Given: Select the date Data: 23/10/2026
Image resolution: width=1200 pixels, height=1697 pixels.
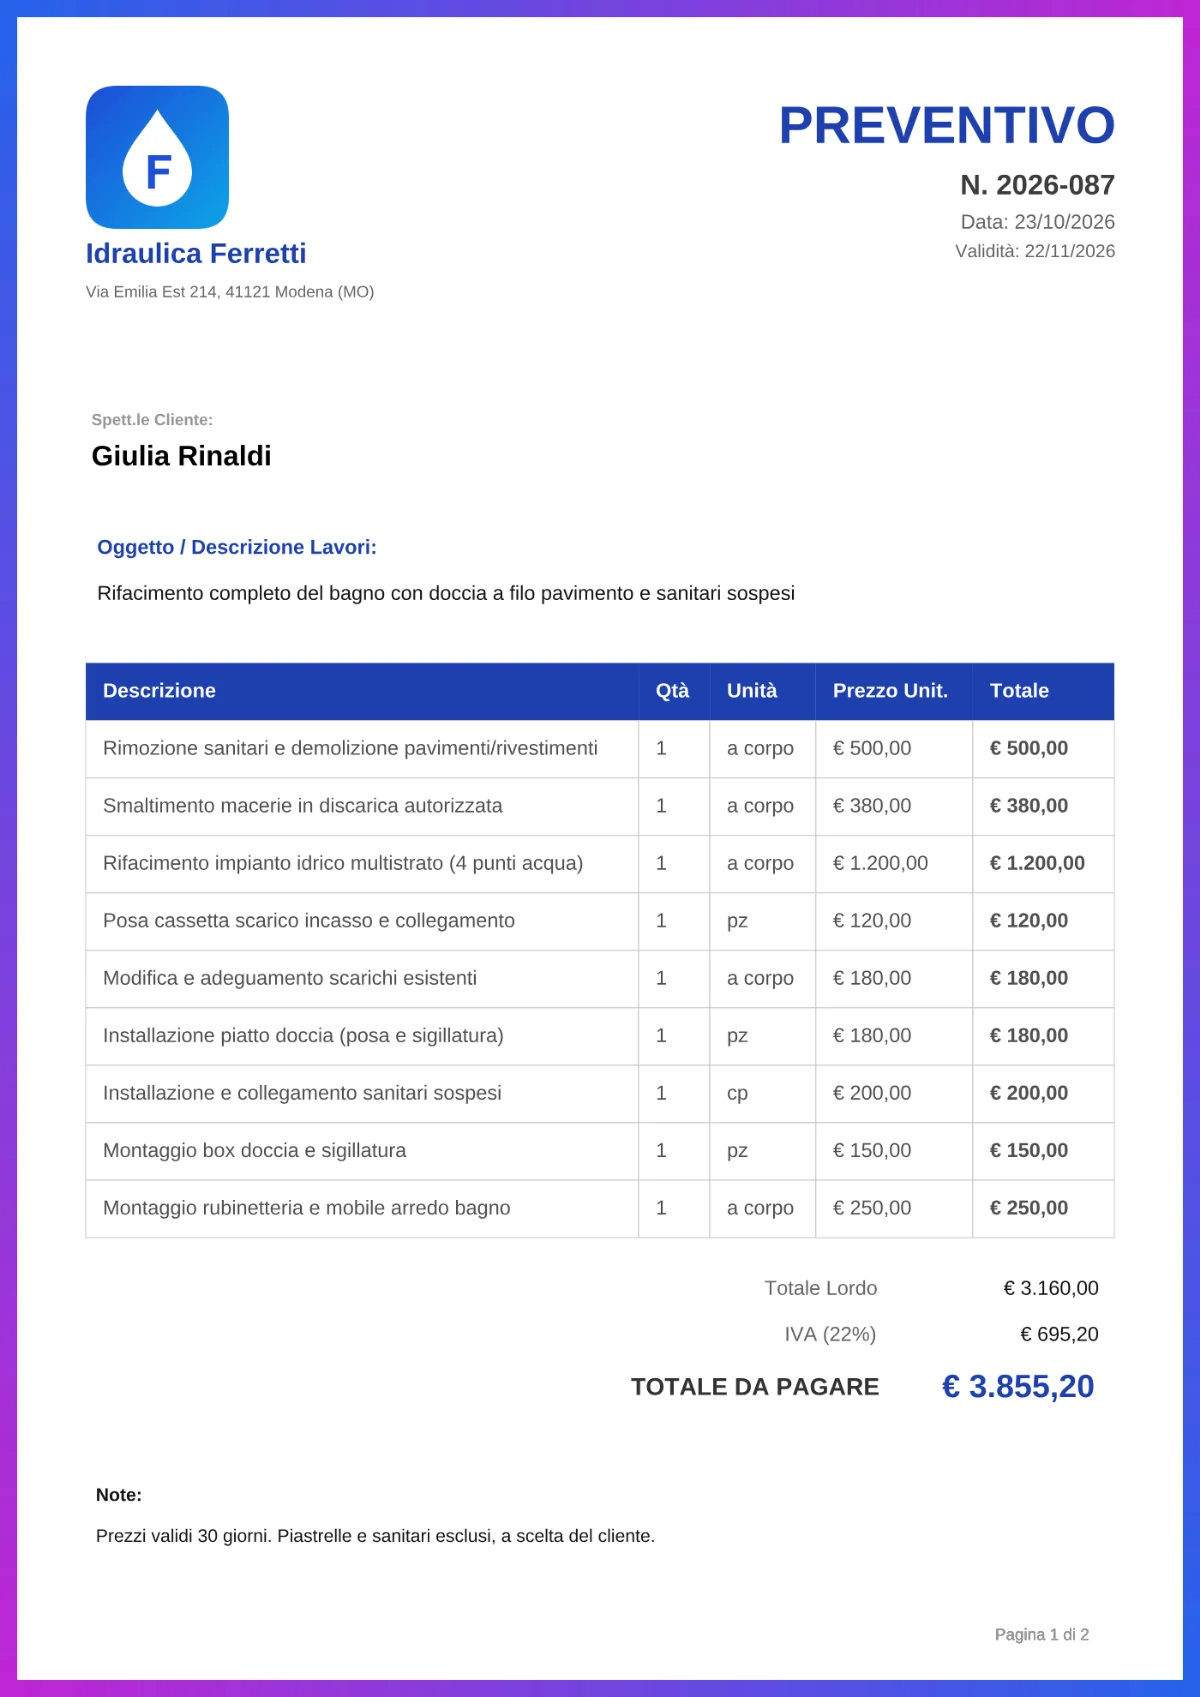Looking at the screenshot, I should click(x=1037, y=222).
